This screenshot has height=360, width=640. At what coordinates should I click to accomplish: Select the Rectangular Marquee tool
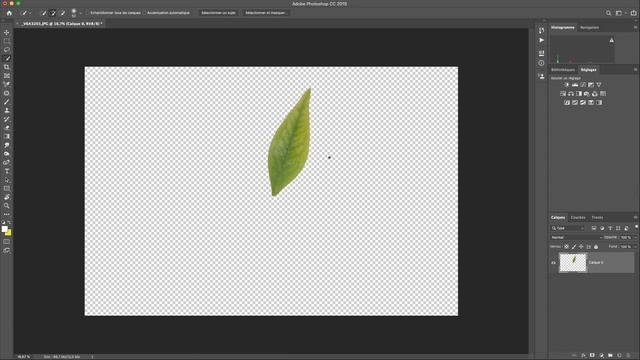(x=7, y=41)
